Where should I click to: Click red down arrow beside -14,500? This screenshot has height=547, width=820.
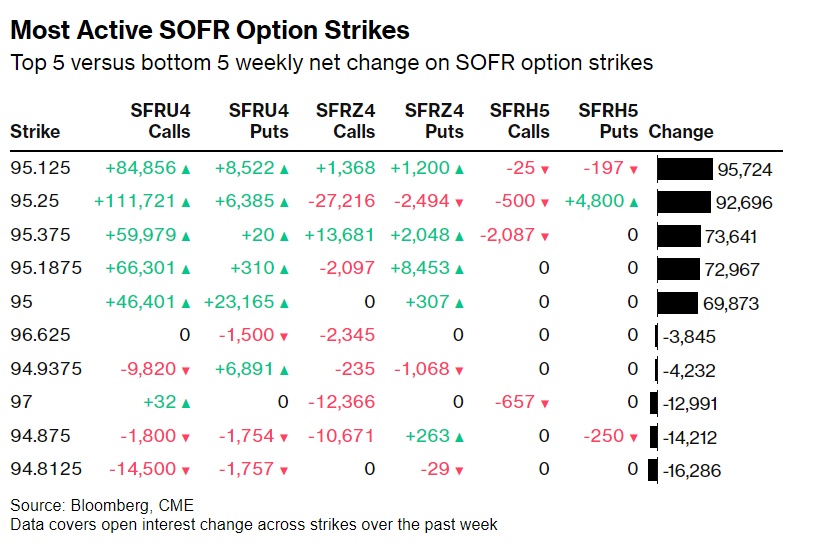pyautogui.click(x=185, y=471)
